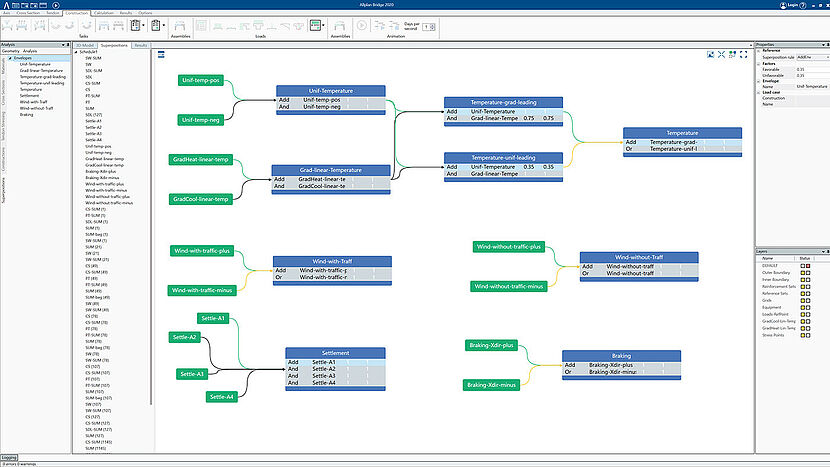The width and height of the screenshot is (830, 467).
Task: Open the Superposition rule dropdown
Action: (x=811, y=58)
